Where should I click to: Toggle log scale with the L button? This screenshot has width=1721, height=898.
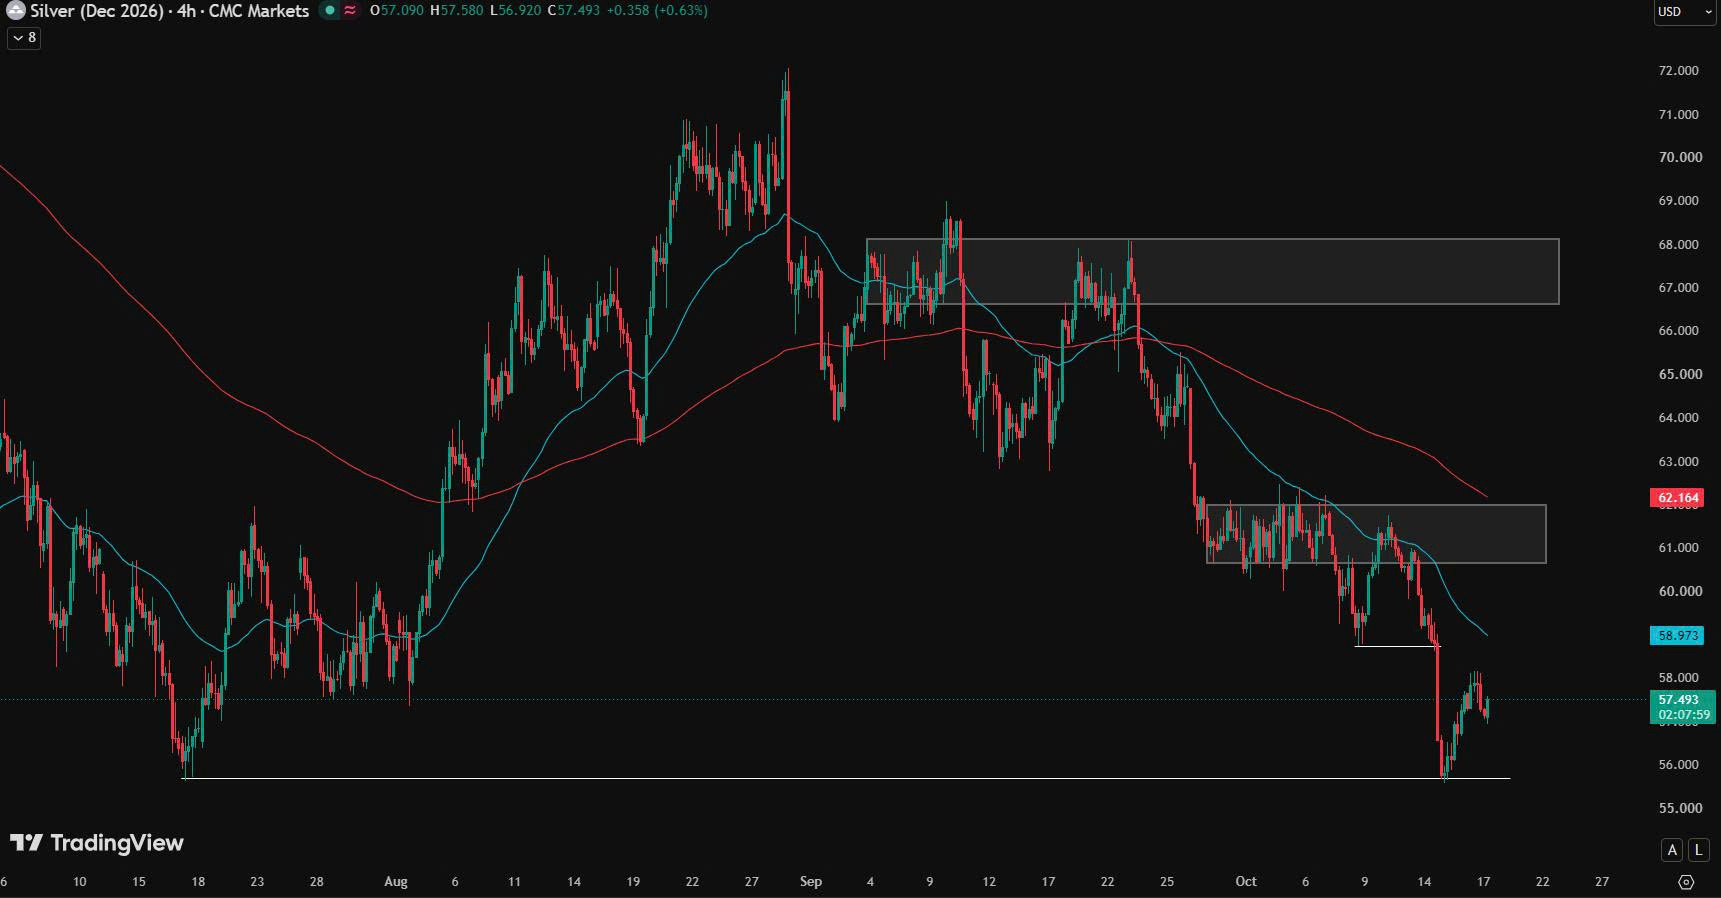[1698, 850]
